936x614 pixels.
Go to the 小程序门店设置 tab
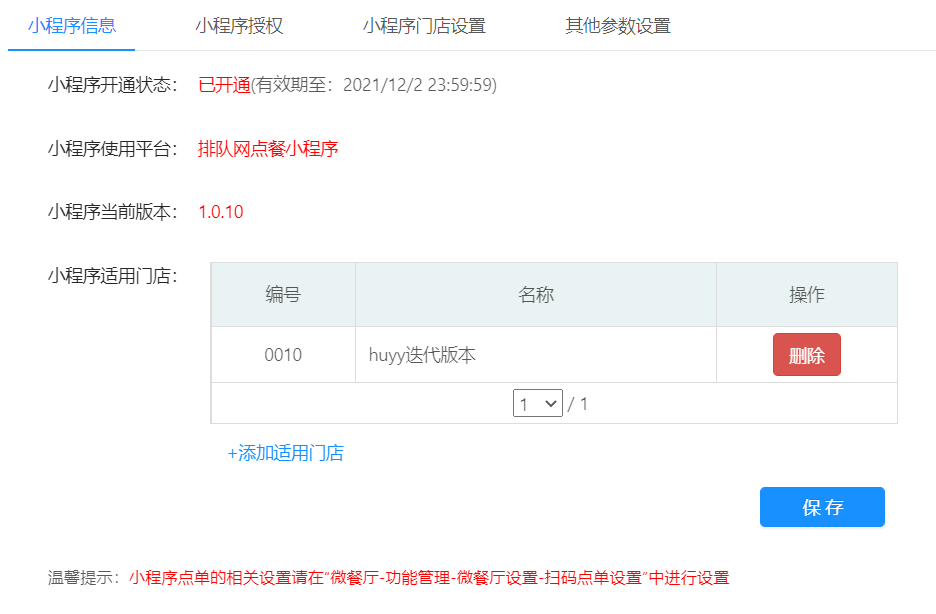pyautogui.click(x=424, y=26)
